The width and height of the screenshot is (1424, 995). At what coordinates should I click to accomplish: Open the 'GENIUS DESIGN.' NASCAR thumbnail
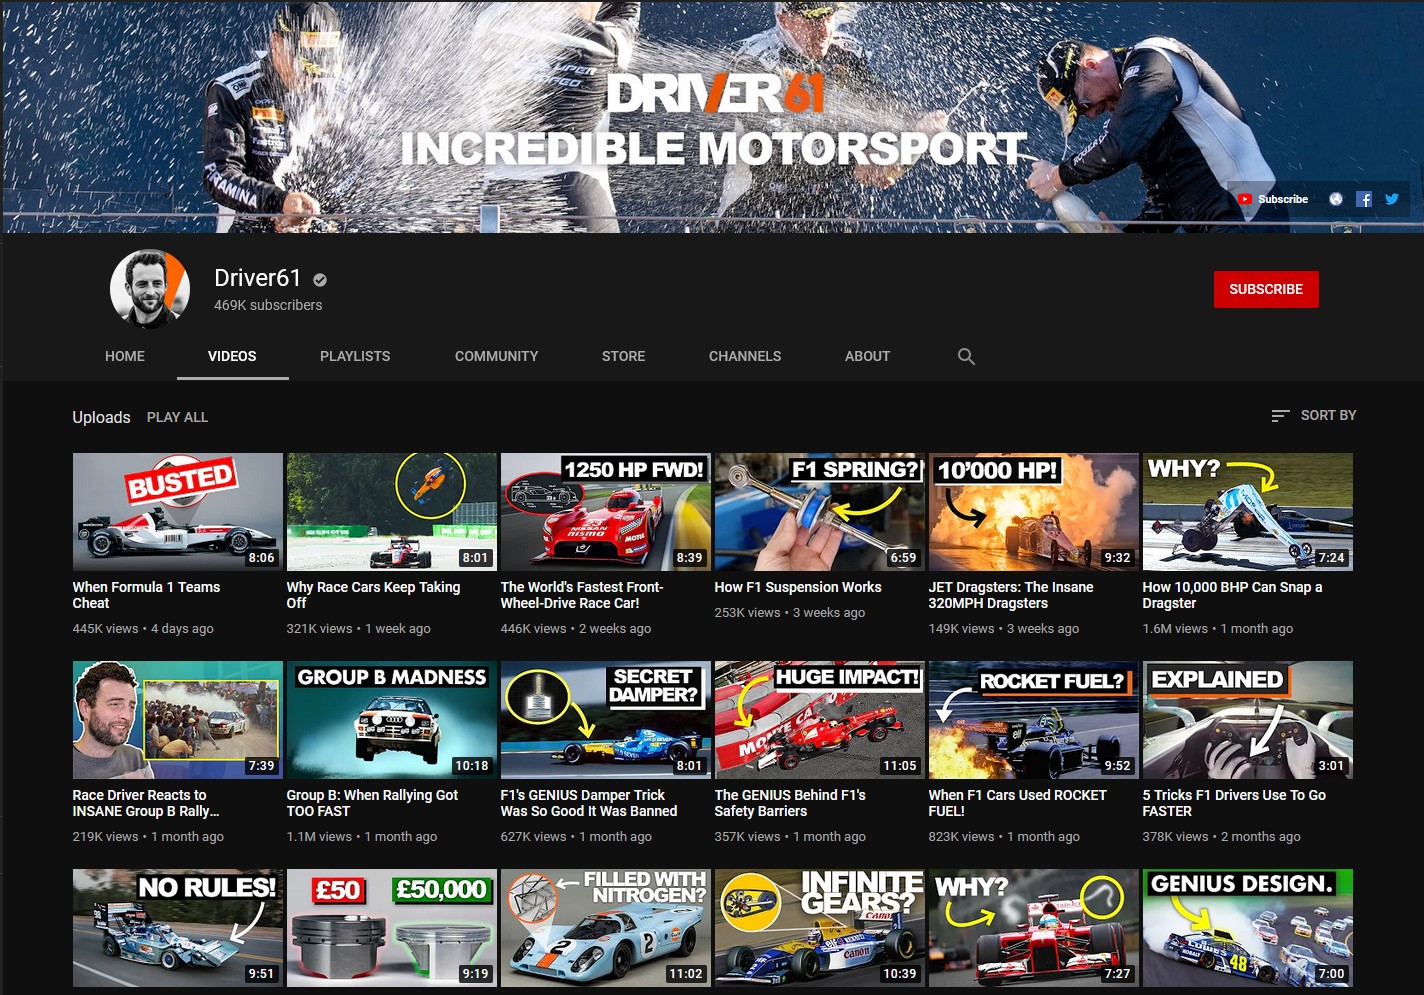pos(1247,928)
